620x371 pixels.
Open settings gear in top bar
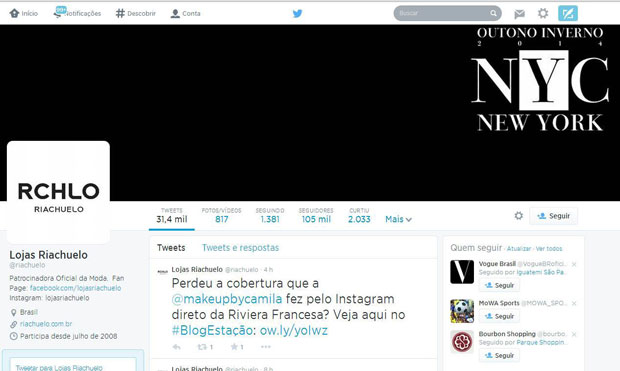(x=543, y=13)
